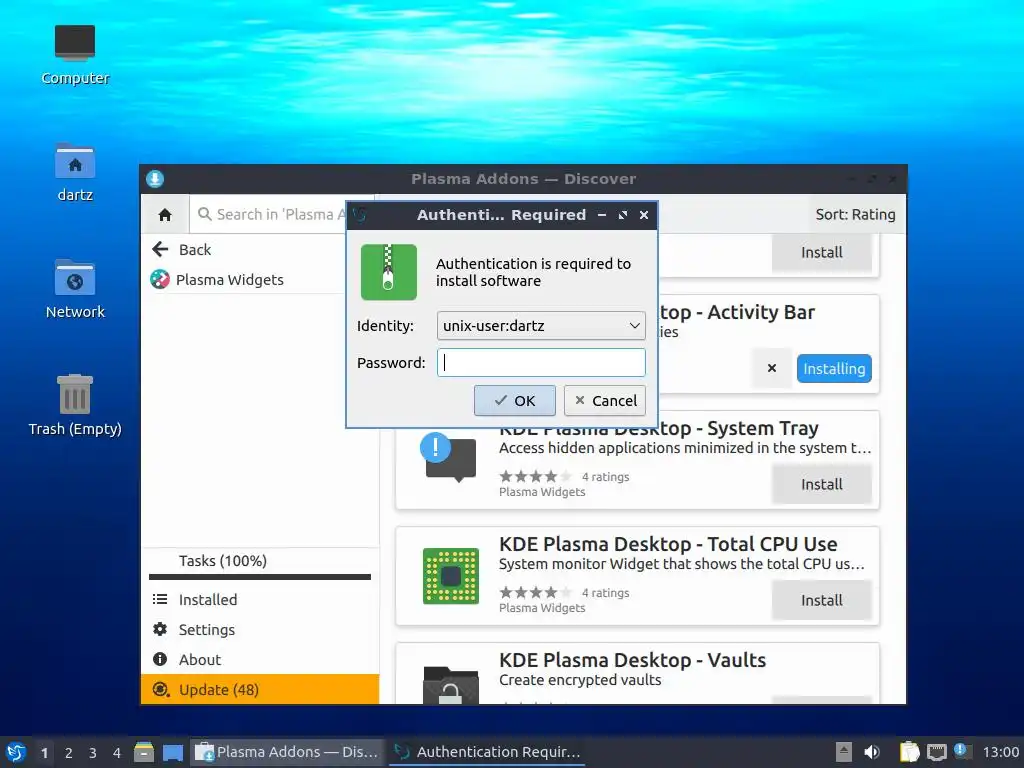Open the Installed list in sidebar
This screenshot has width=1024, height=768.
pos(260,600)
